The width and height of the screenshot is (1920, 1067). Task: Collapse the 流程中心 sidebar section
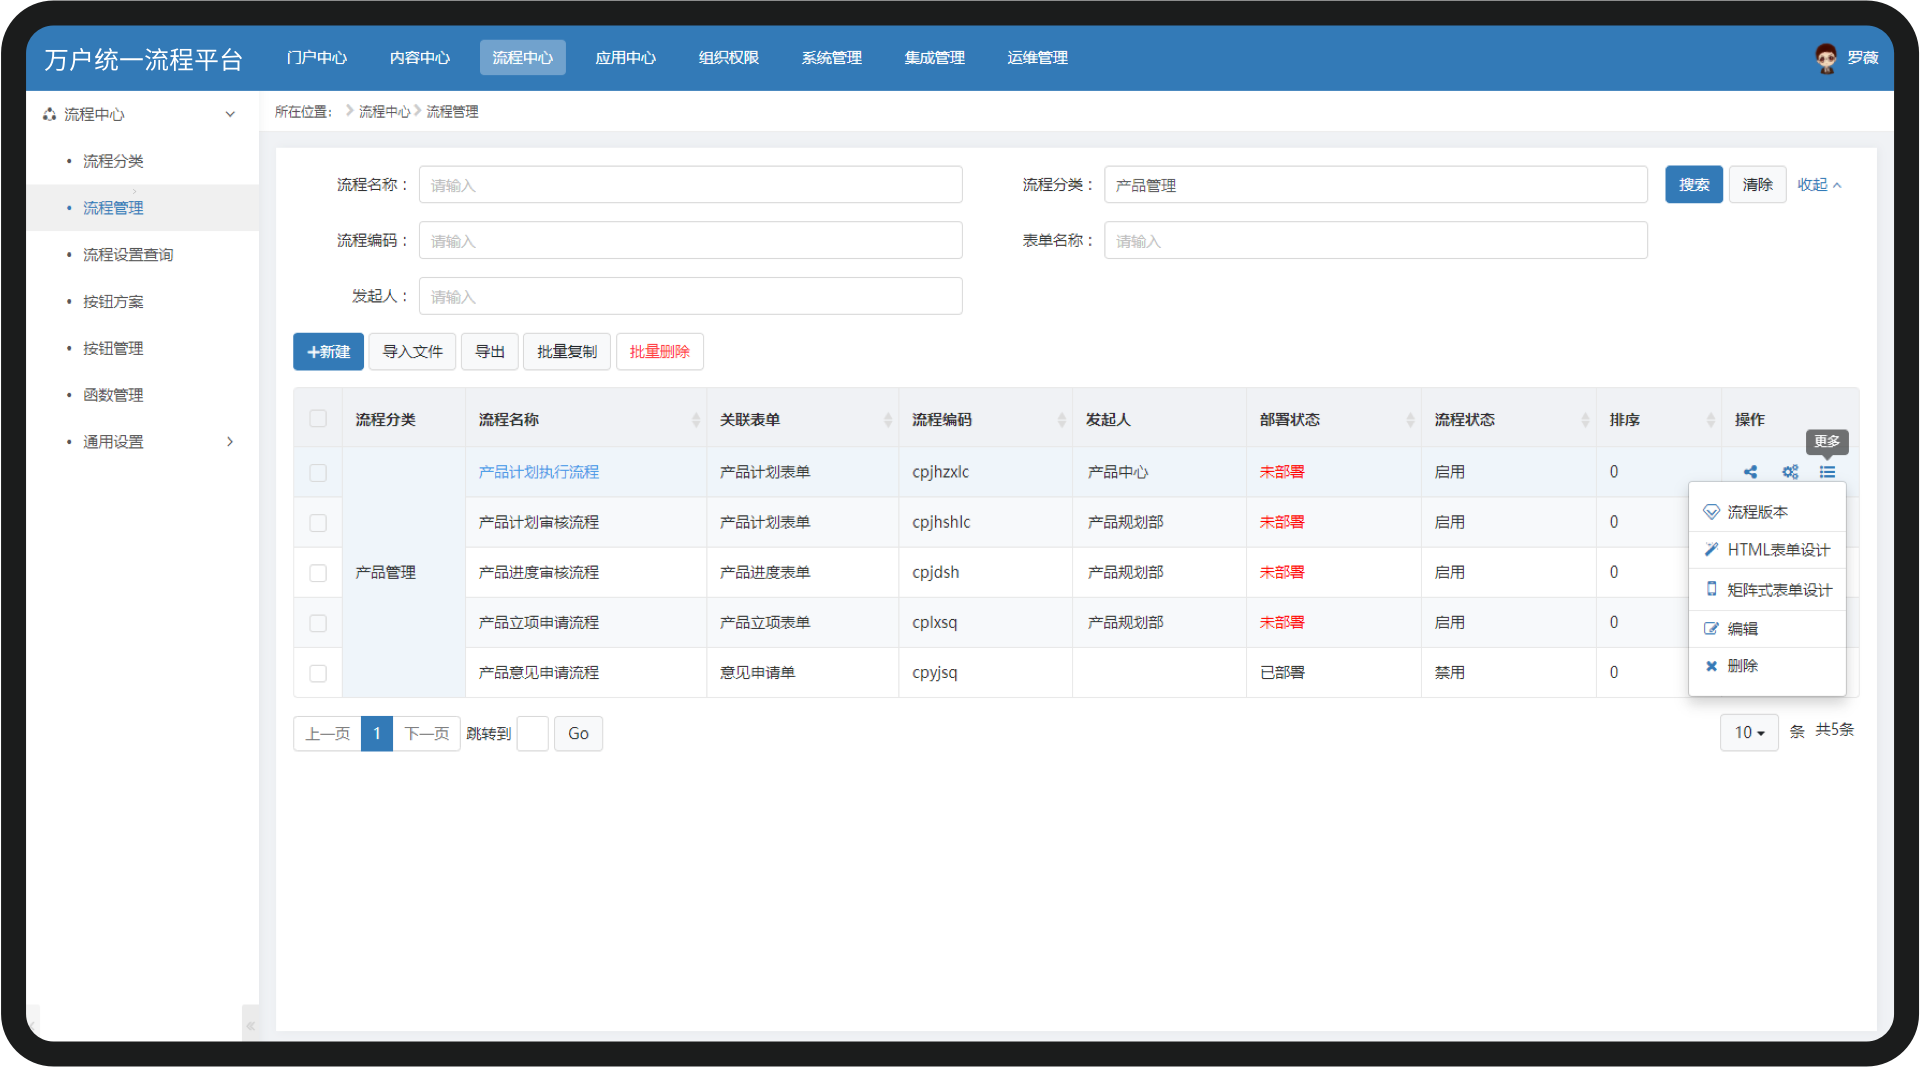click(x=229, y=114)
